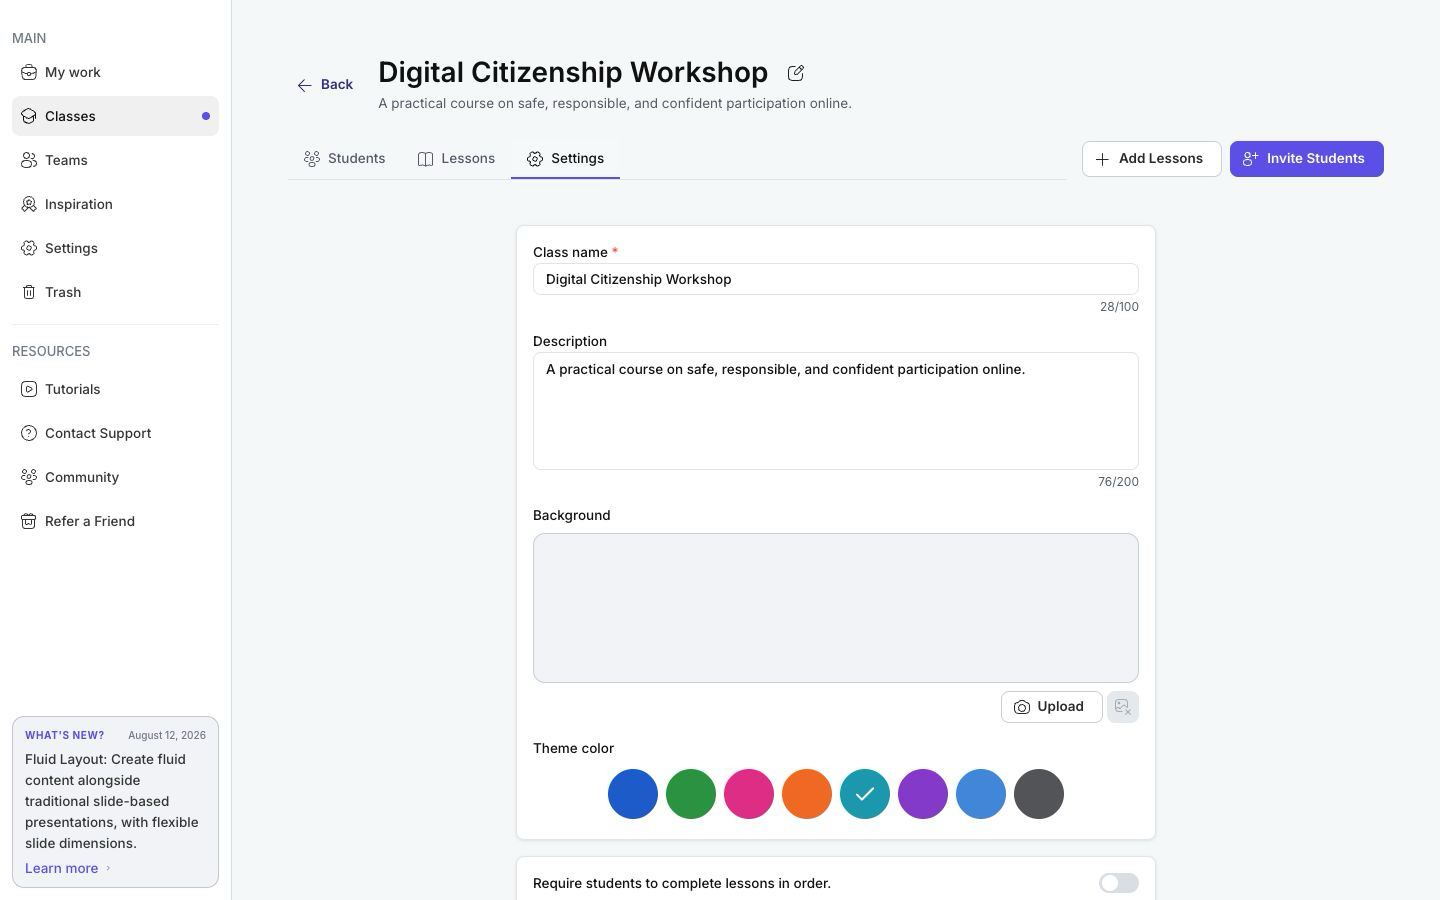Viewport: 1440px width, 900px height.
Task: Choose the checked teal theme color
Action: [x=865, y=794]
